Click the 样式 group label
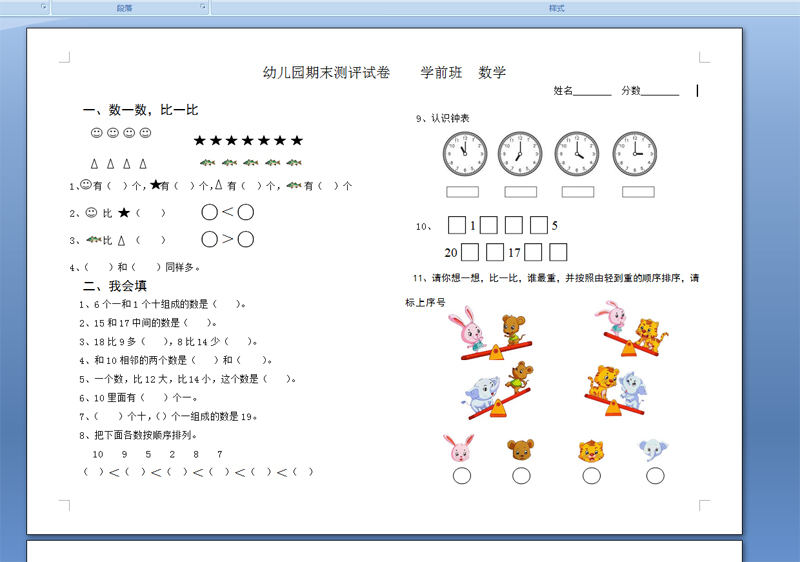This screenshot has height=562, width=800. pyautogui.click(x=556, y=8)
